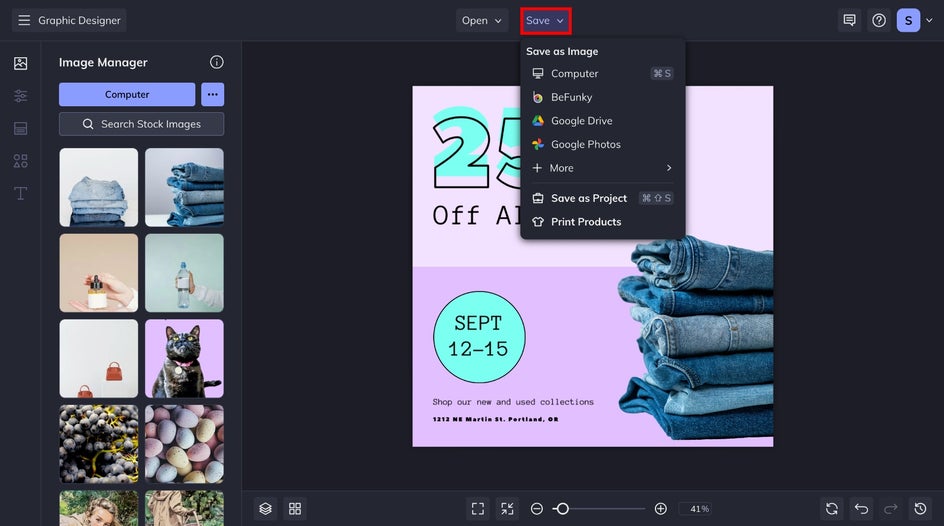Viewport: 944px width, 526px height.
Task: Select the SEPT 12–15 circle on canvas
Action: 479,337
